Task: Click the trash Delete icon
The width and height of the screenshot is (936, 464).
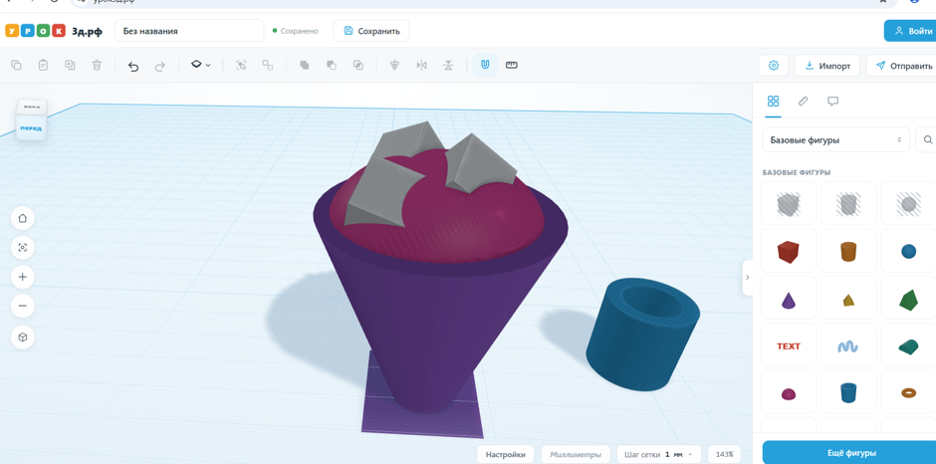Action: pyautogui.click(x=97, y=65)
